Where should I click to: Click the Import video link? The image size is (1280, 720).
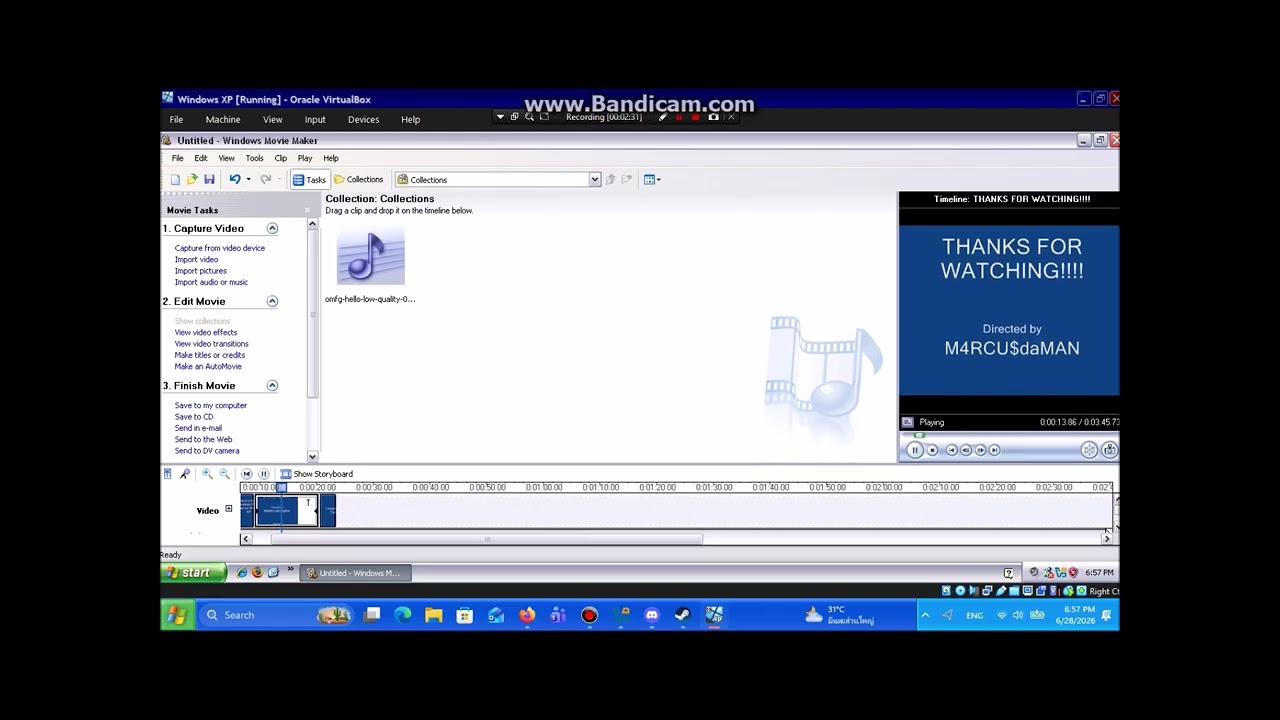coord(196,259)
